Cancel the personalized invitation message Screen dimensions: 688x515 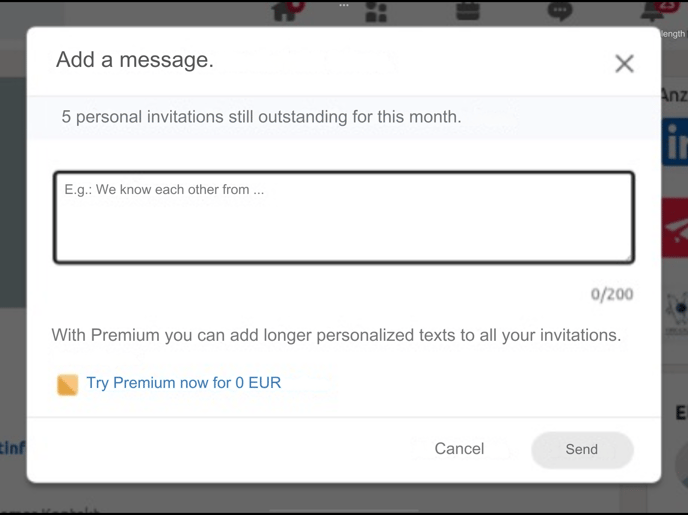click(x=459, y=449)
